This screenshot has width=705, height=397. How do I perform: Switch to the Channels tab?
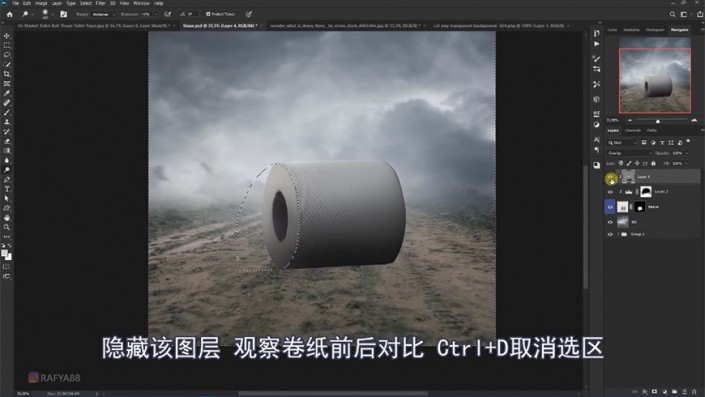pos(633,130)
